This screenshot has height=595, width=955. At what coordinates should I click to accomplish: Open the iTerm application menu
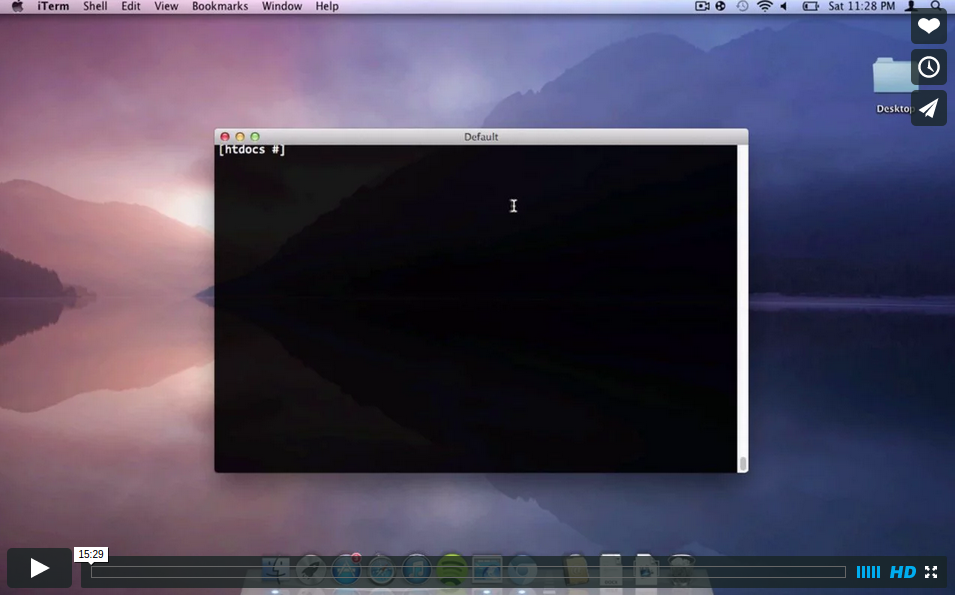point(53,6)
